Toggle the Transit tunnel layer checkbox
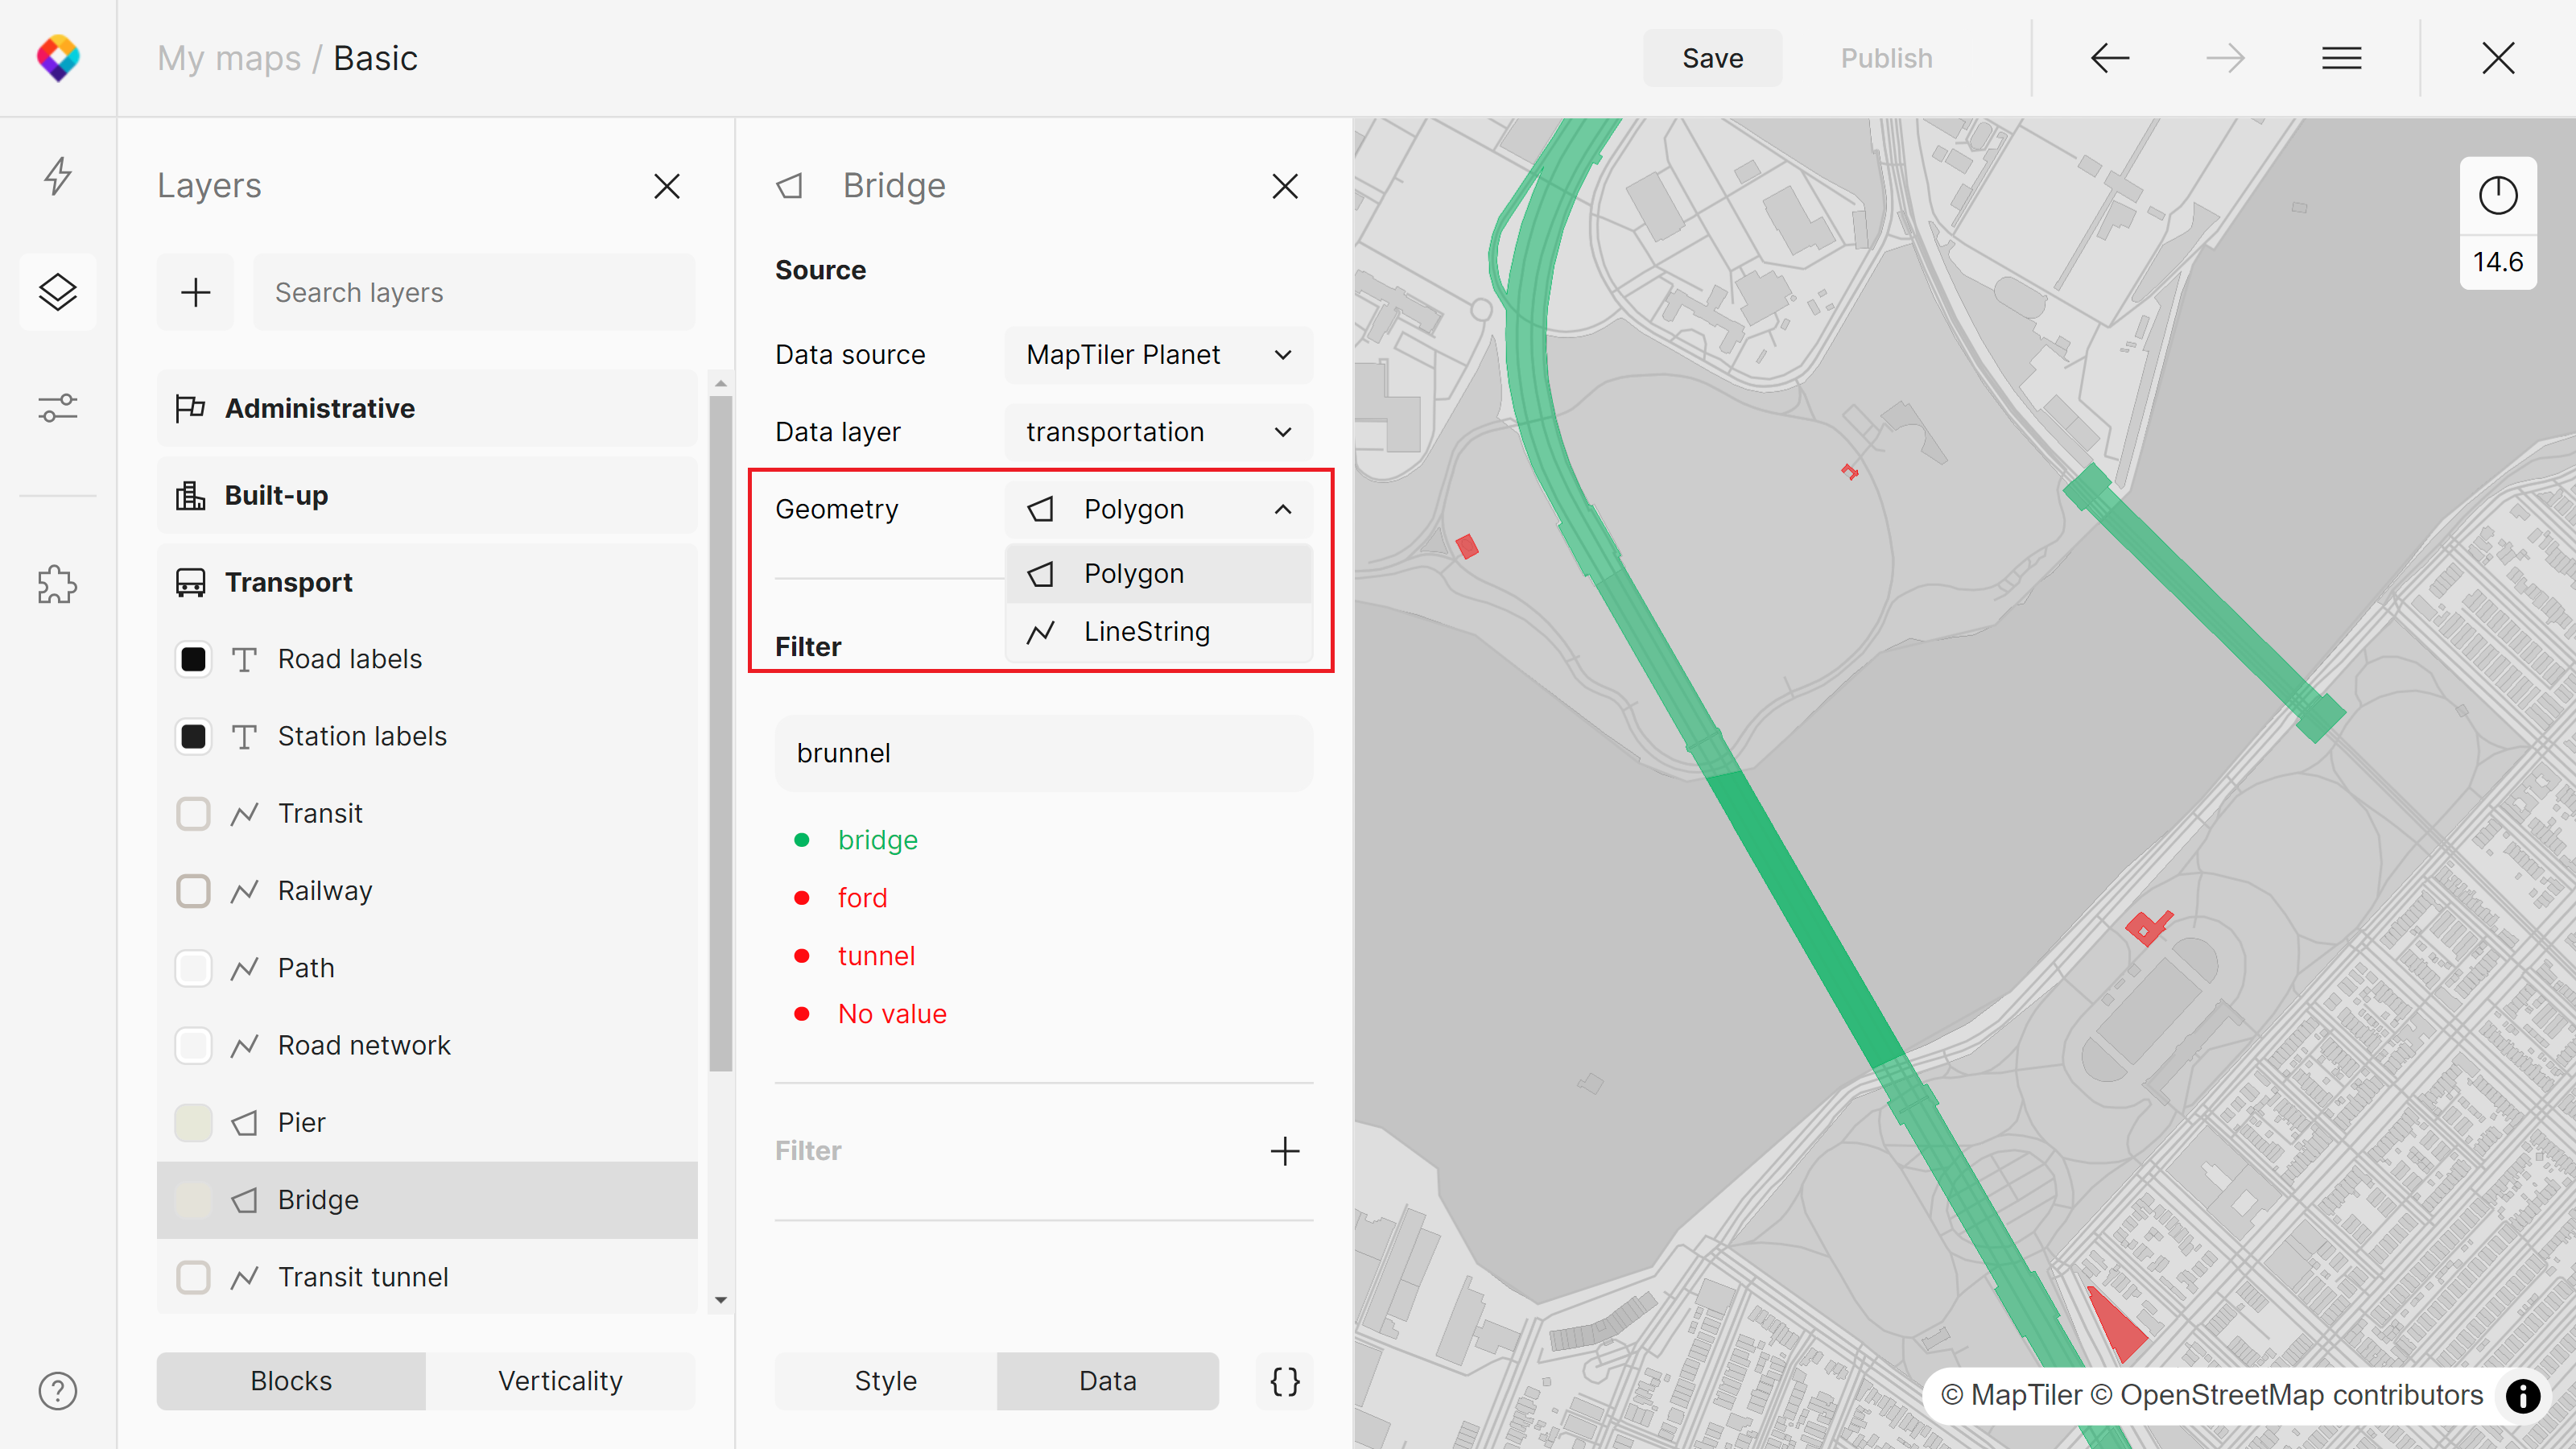The width and height of the screenshot is (2576, 1449). [x=193, y=1277]
